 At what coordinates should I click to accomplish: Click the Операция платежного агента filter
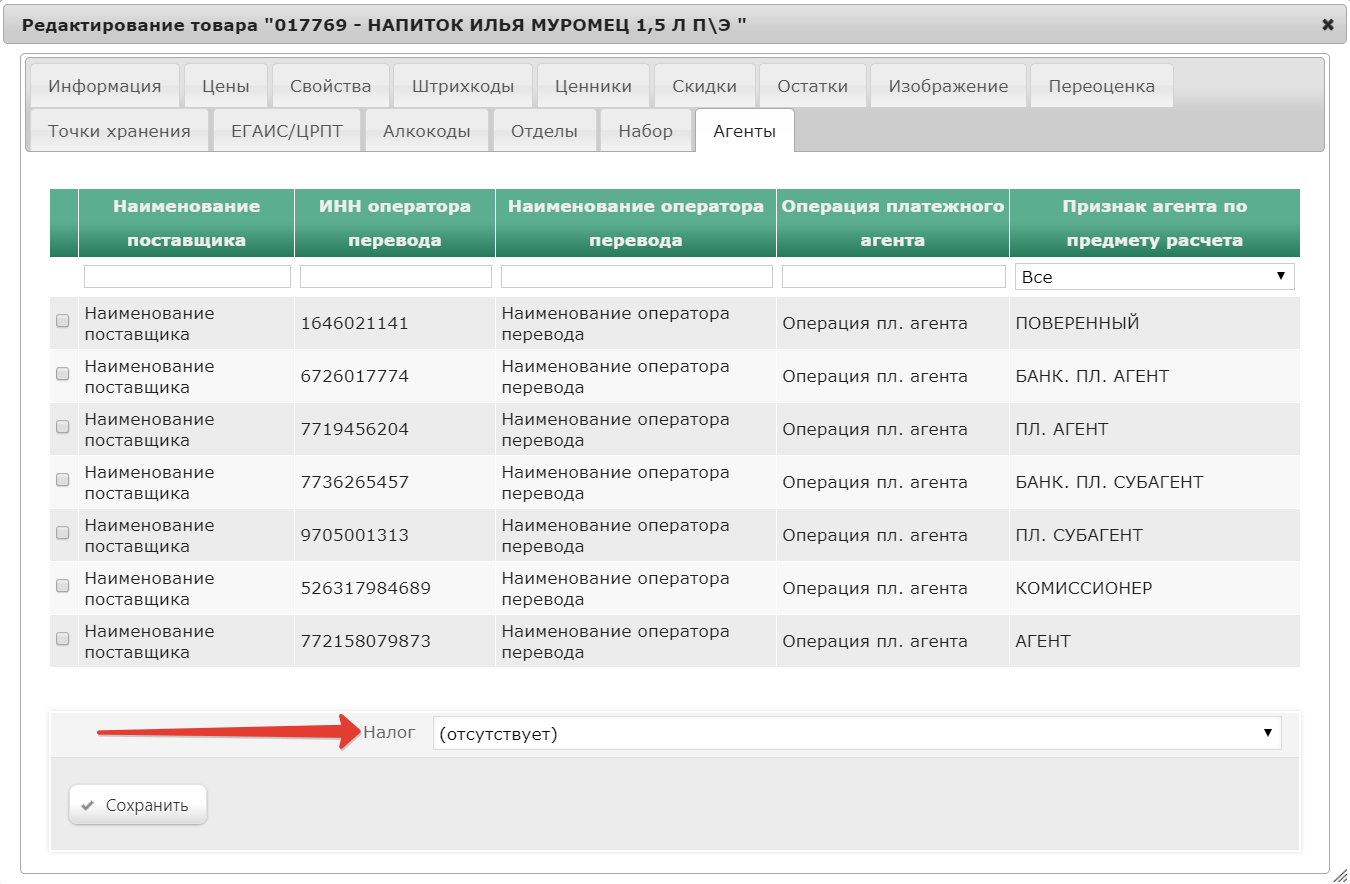894,277
